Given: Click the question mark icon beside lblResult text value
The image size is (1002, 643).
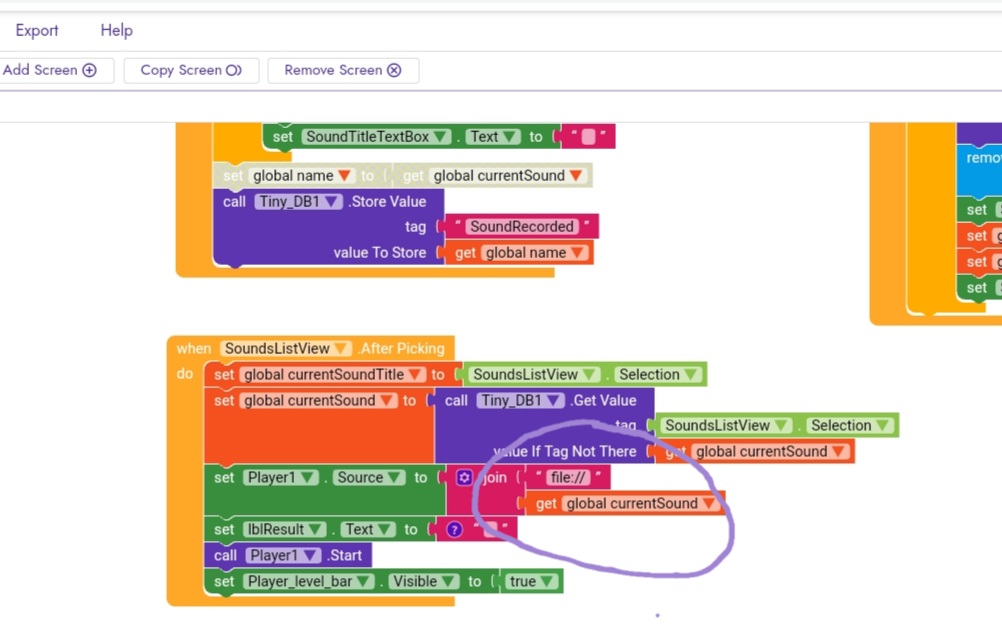Looking at the screenshot, I should (x=455, y=530).
